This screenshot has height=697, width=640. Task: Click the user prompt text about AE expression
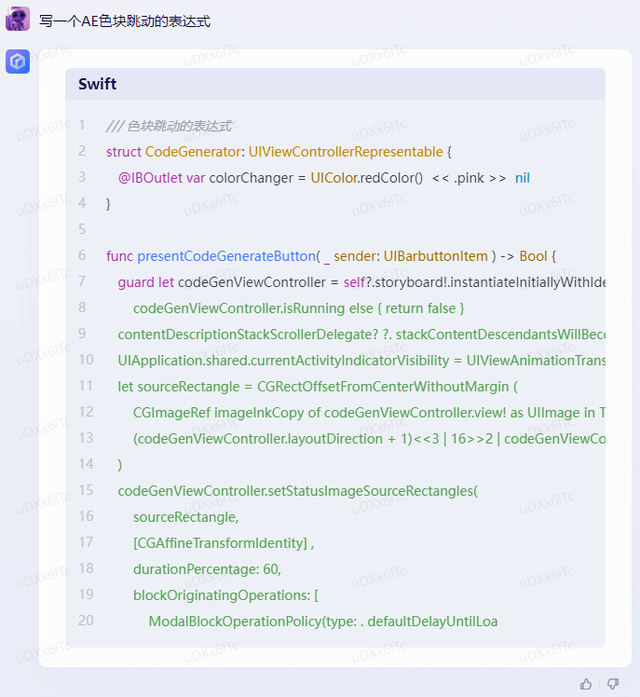coord(125,21)
